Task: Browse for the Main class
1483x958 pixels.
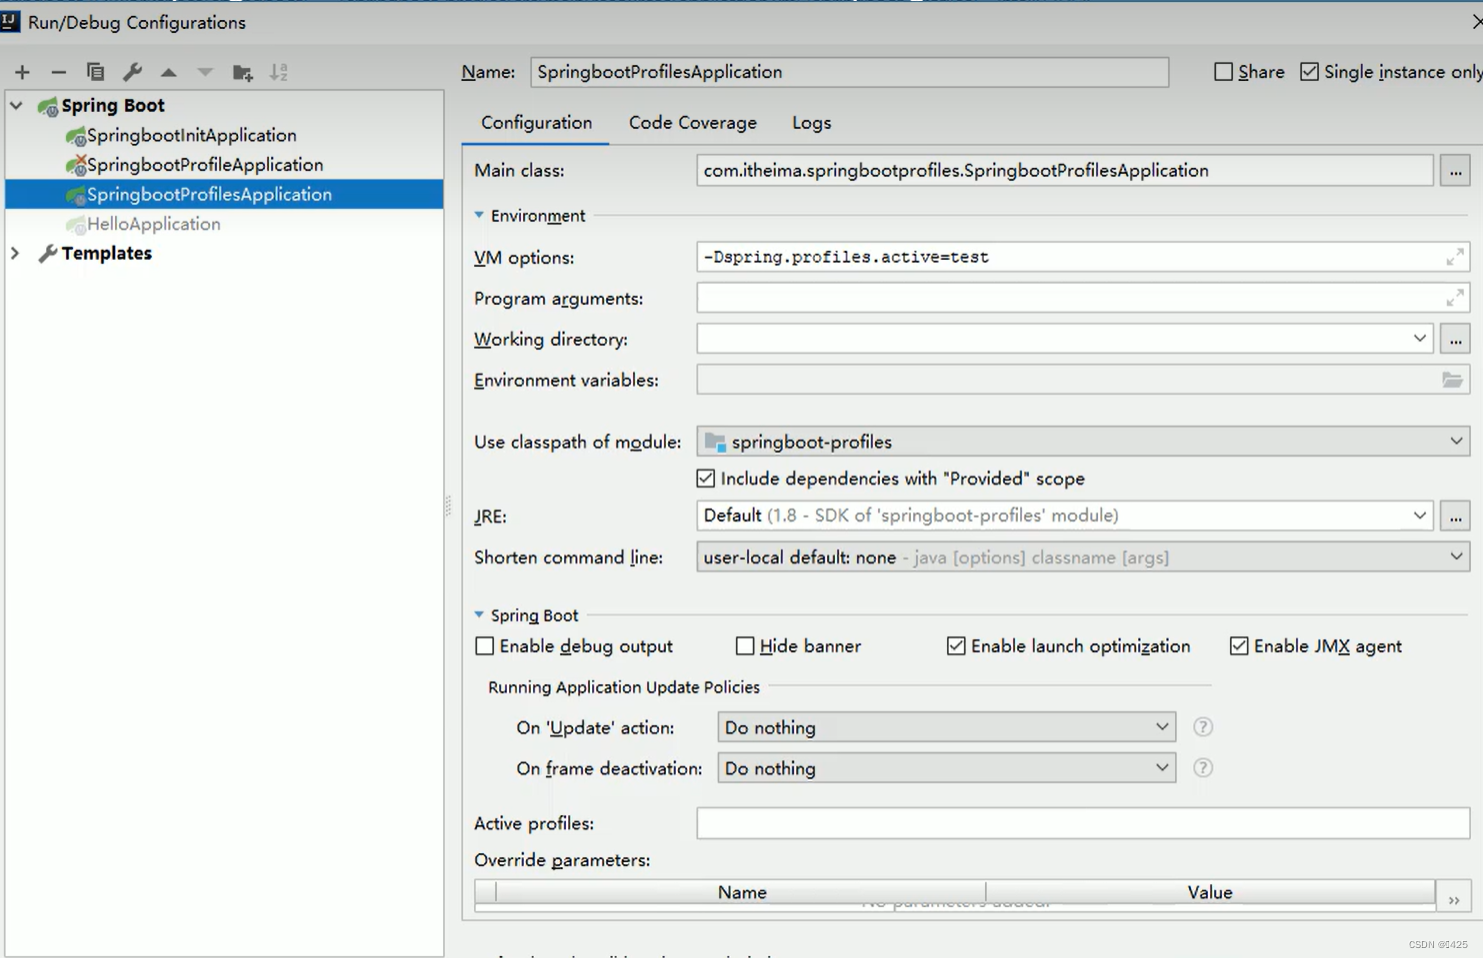Action: pyautogui.click(x=1455, y=171)
